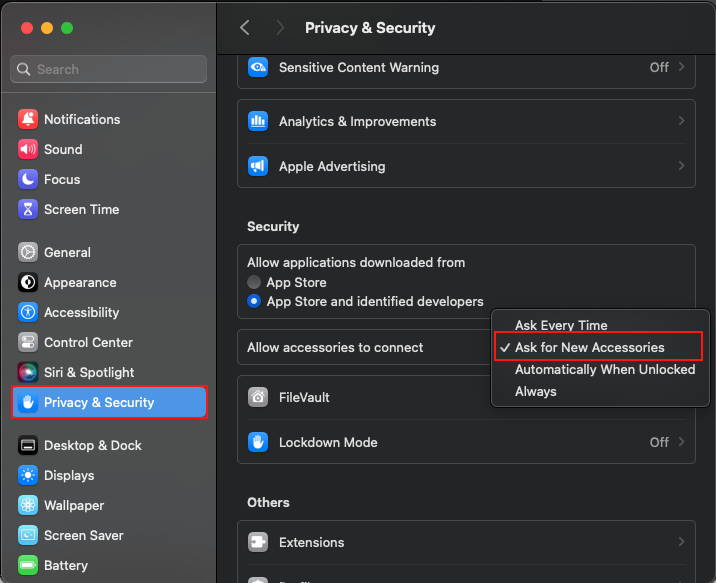Open the General gear icon
This screenshot has height=583, width=716.
point(28,252)
